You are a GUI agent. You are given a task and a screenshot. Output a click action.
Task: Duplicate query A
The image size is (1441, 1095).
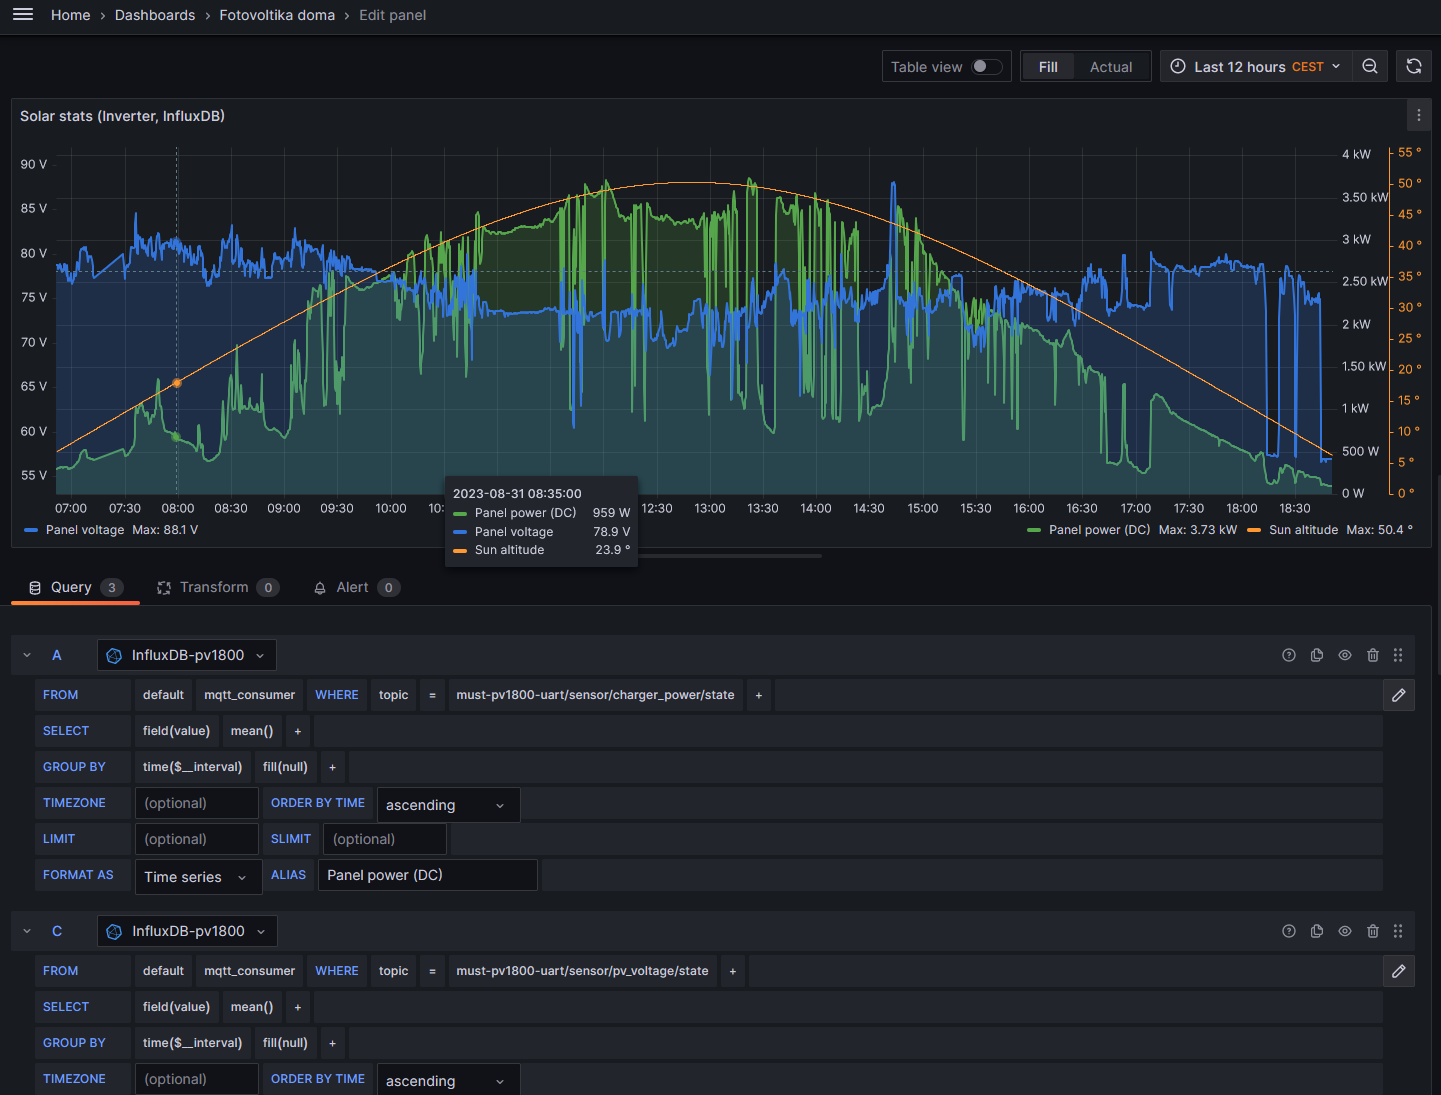click(1317, 656)
